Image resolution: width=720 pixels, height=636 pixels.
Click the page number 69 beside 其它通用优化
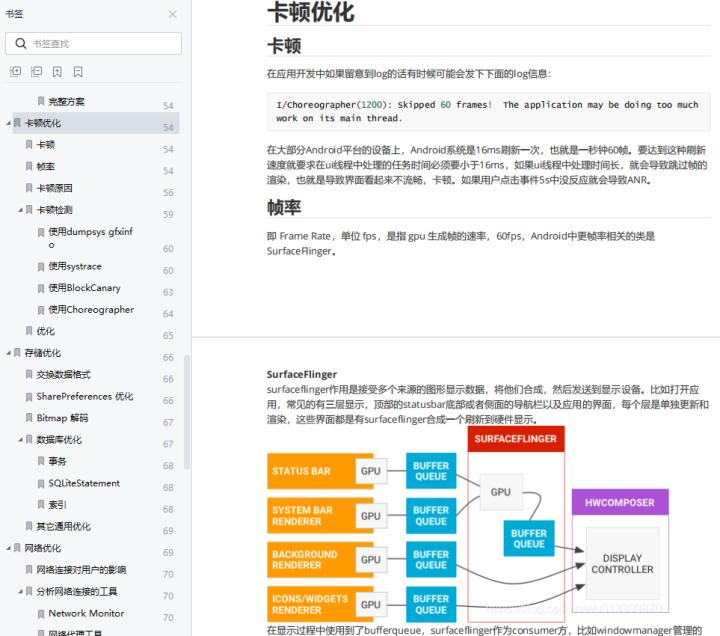[x=168, y=531]
